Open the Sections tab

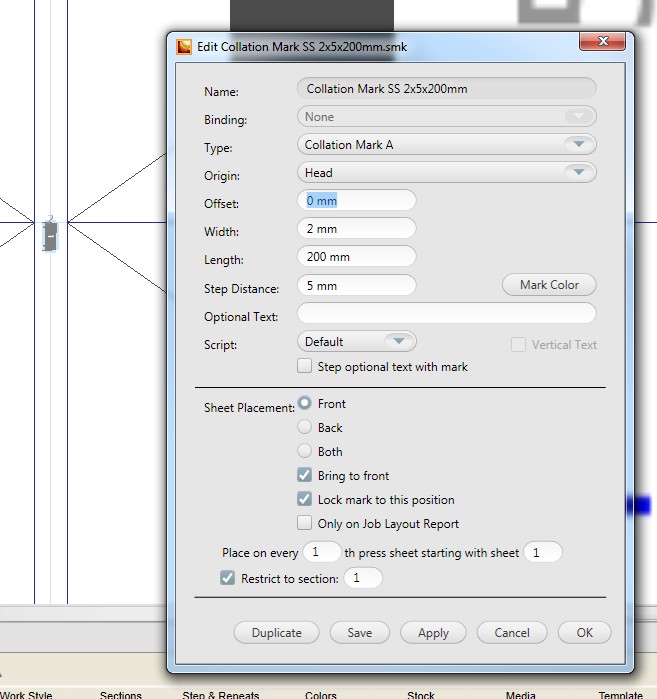(x=121, y=695)
